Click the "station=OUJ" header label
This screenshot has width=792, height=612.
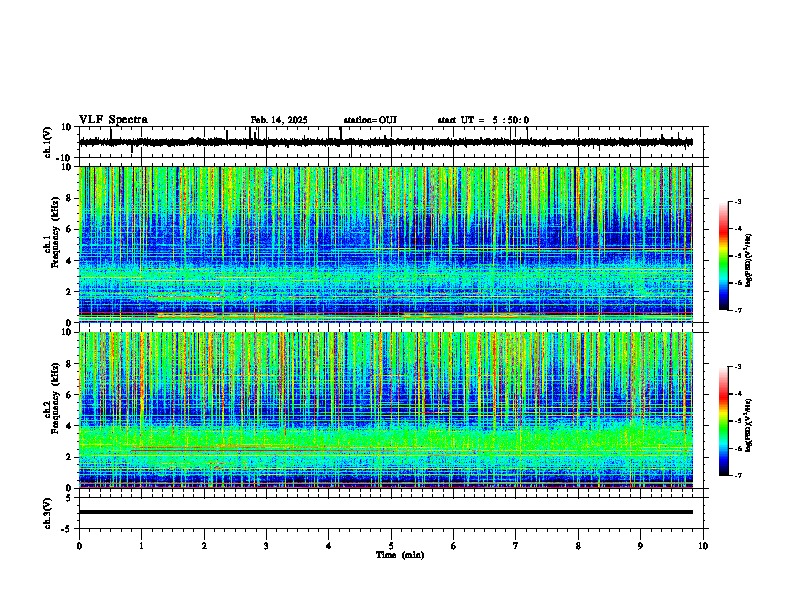(370, 120)
